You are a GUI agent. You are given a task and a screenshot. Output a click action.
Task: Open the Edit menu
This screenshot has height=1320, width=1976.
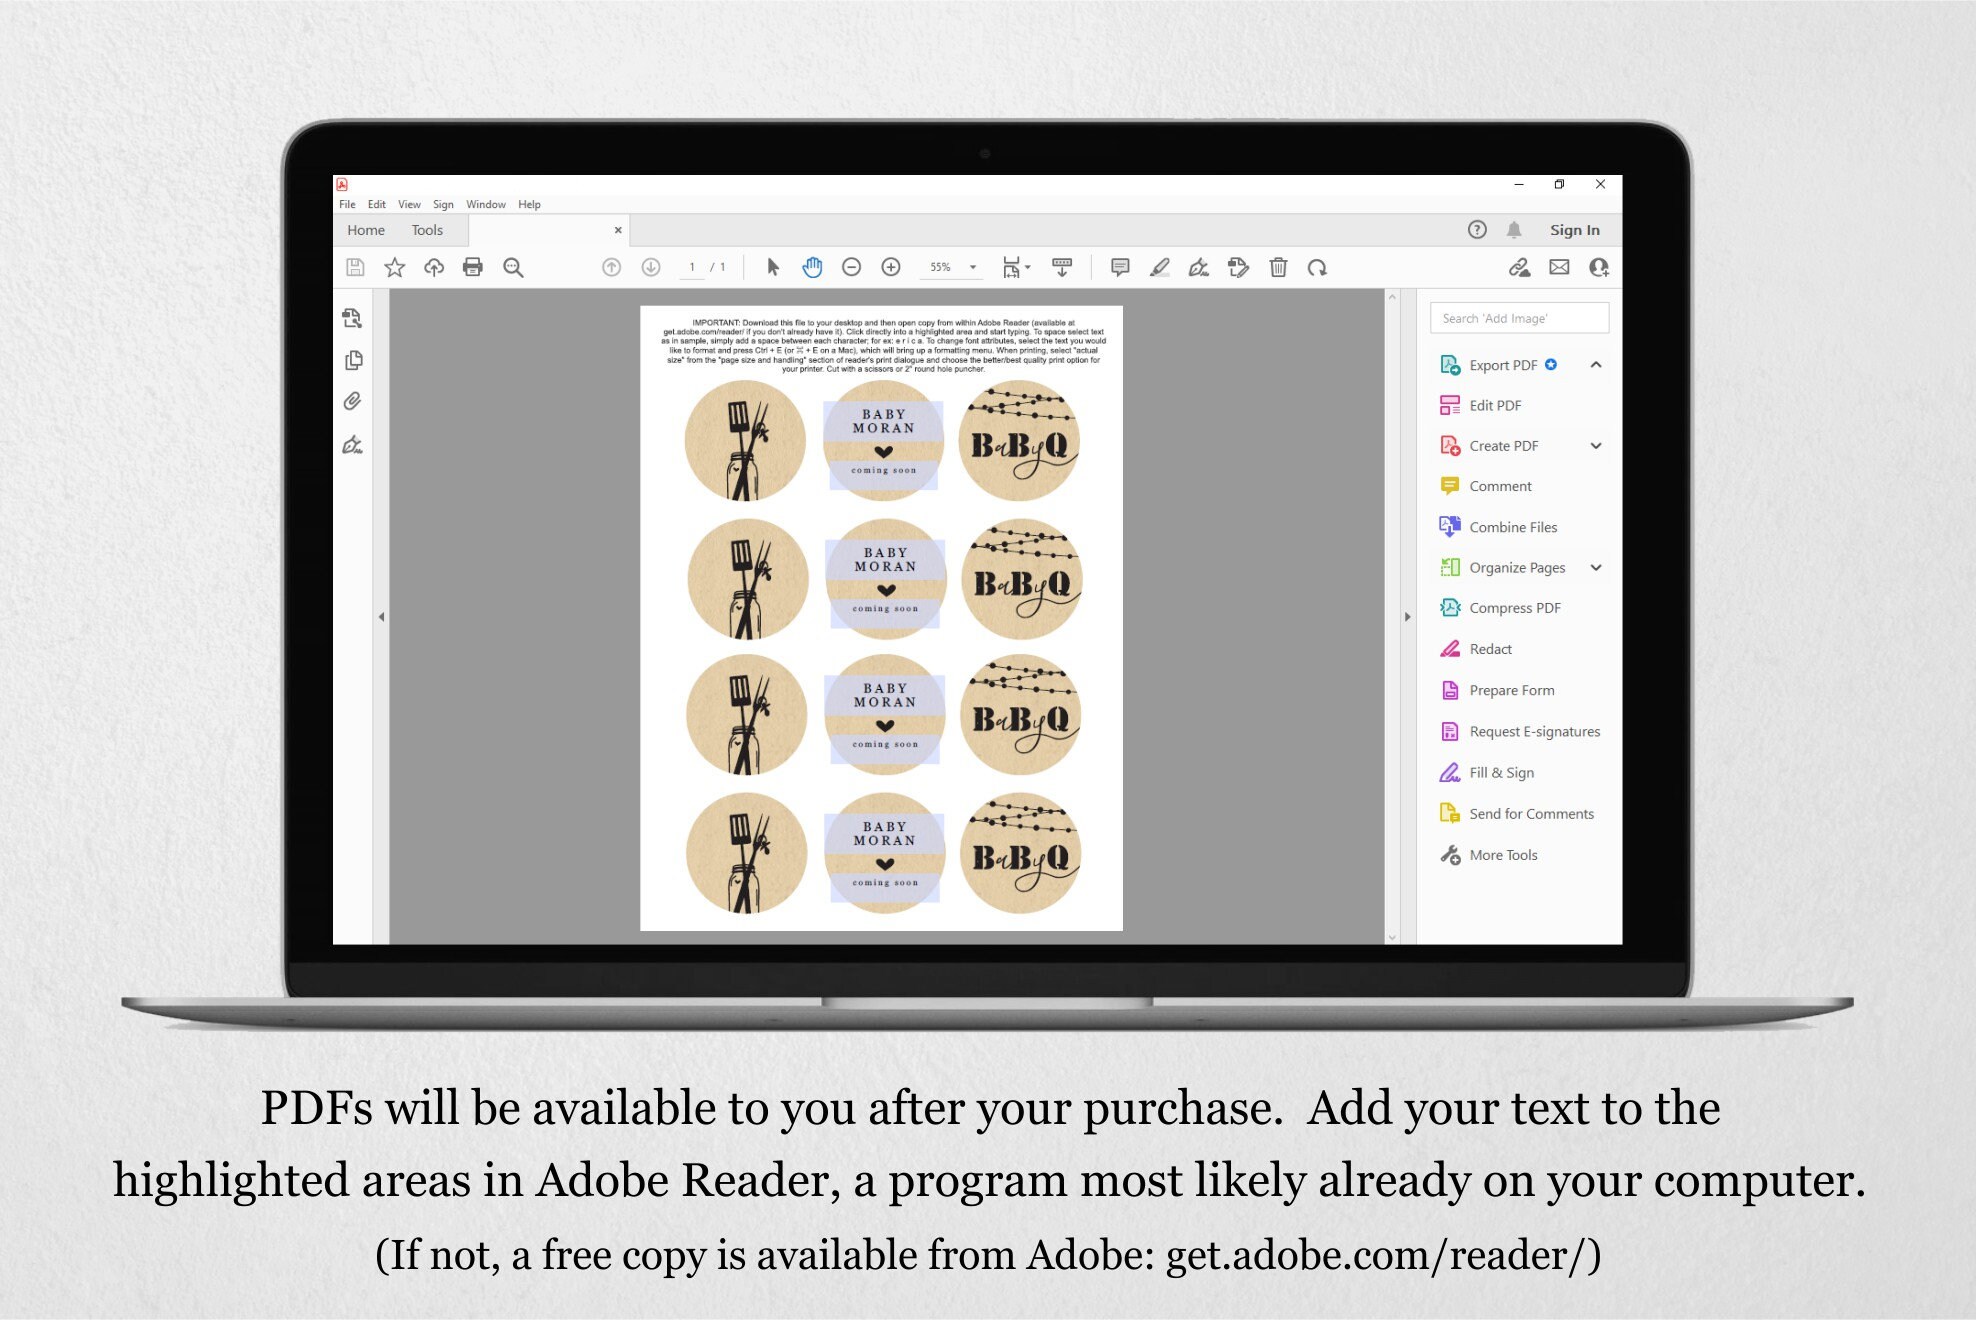click(x=377, y=204)
